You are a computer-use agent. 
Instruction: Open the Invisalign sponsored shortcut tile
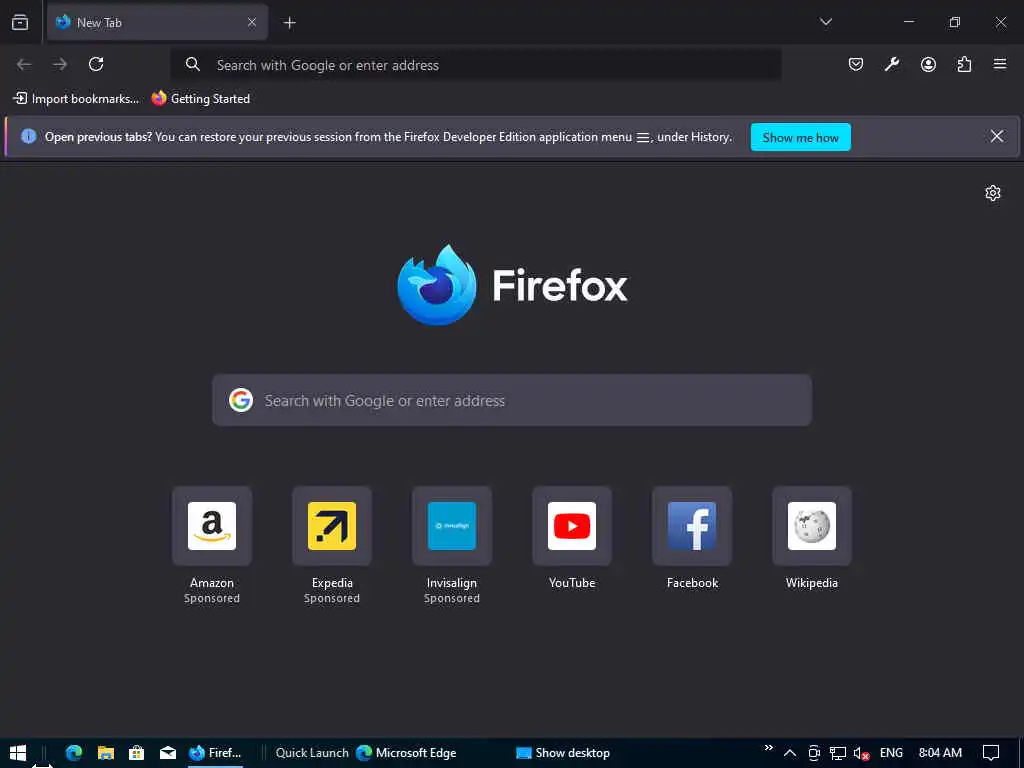tap(452, 526)
